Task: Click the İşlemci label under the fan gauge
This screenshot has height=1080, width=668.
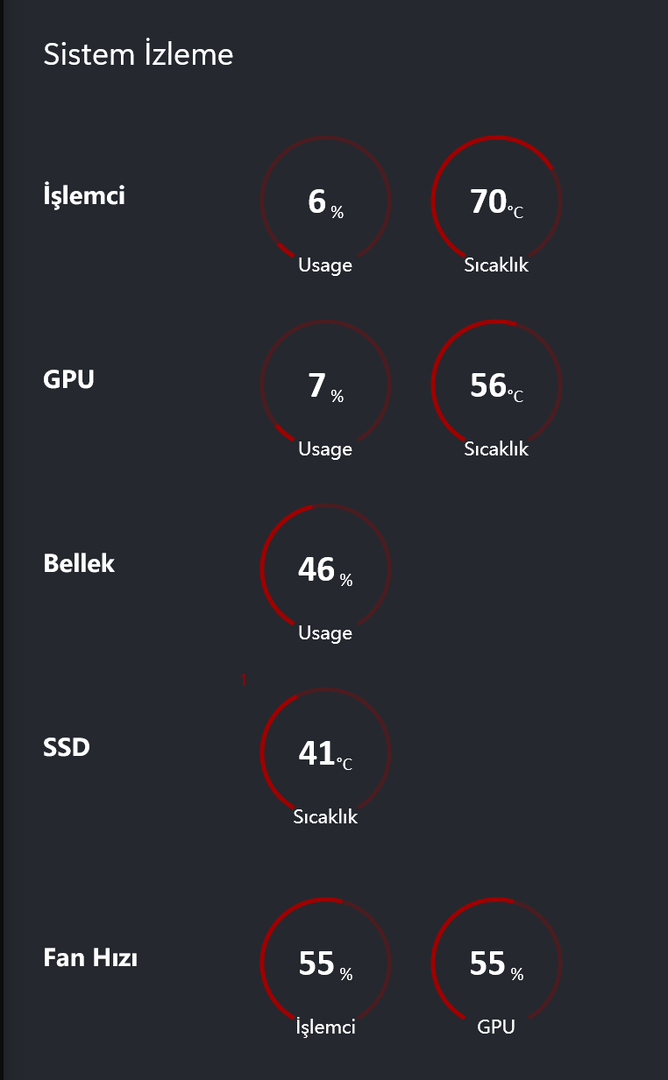Action: click(325, 1027)
